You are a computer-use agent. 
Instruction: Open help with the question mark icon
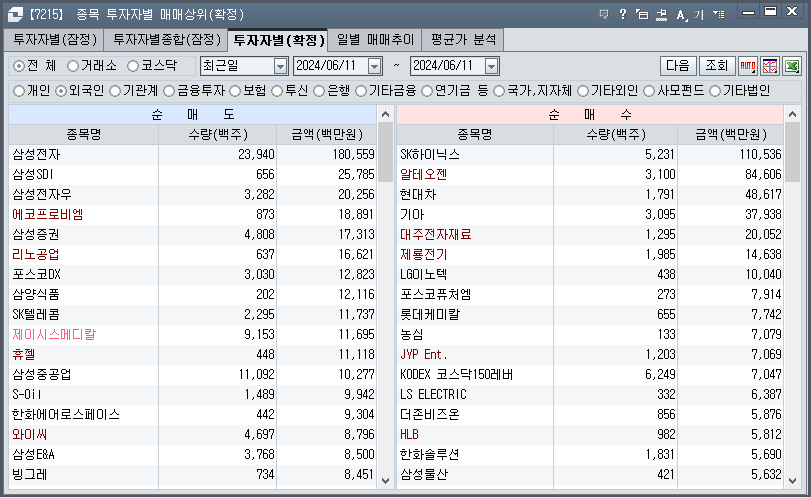tap(623, 14)
